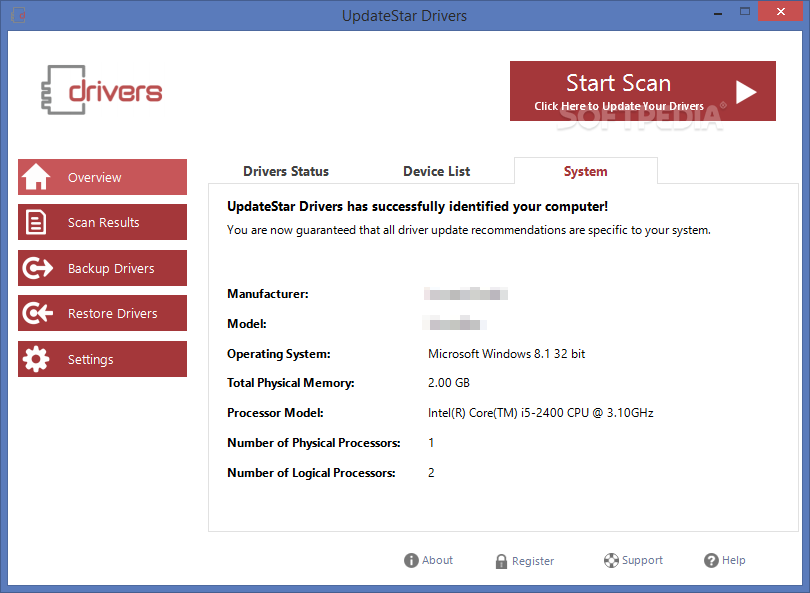Switch to the Device List tab
Image resolution: width=810 pixels, height=593 pixels.
click(x=437, y=171)
